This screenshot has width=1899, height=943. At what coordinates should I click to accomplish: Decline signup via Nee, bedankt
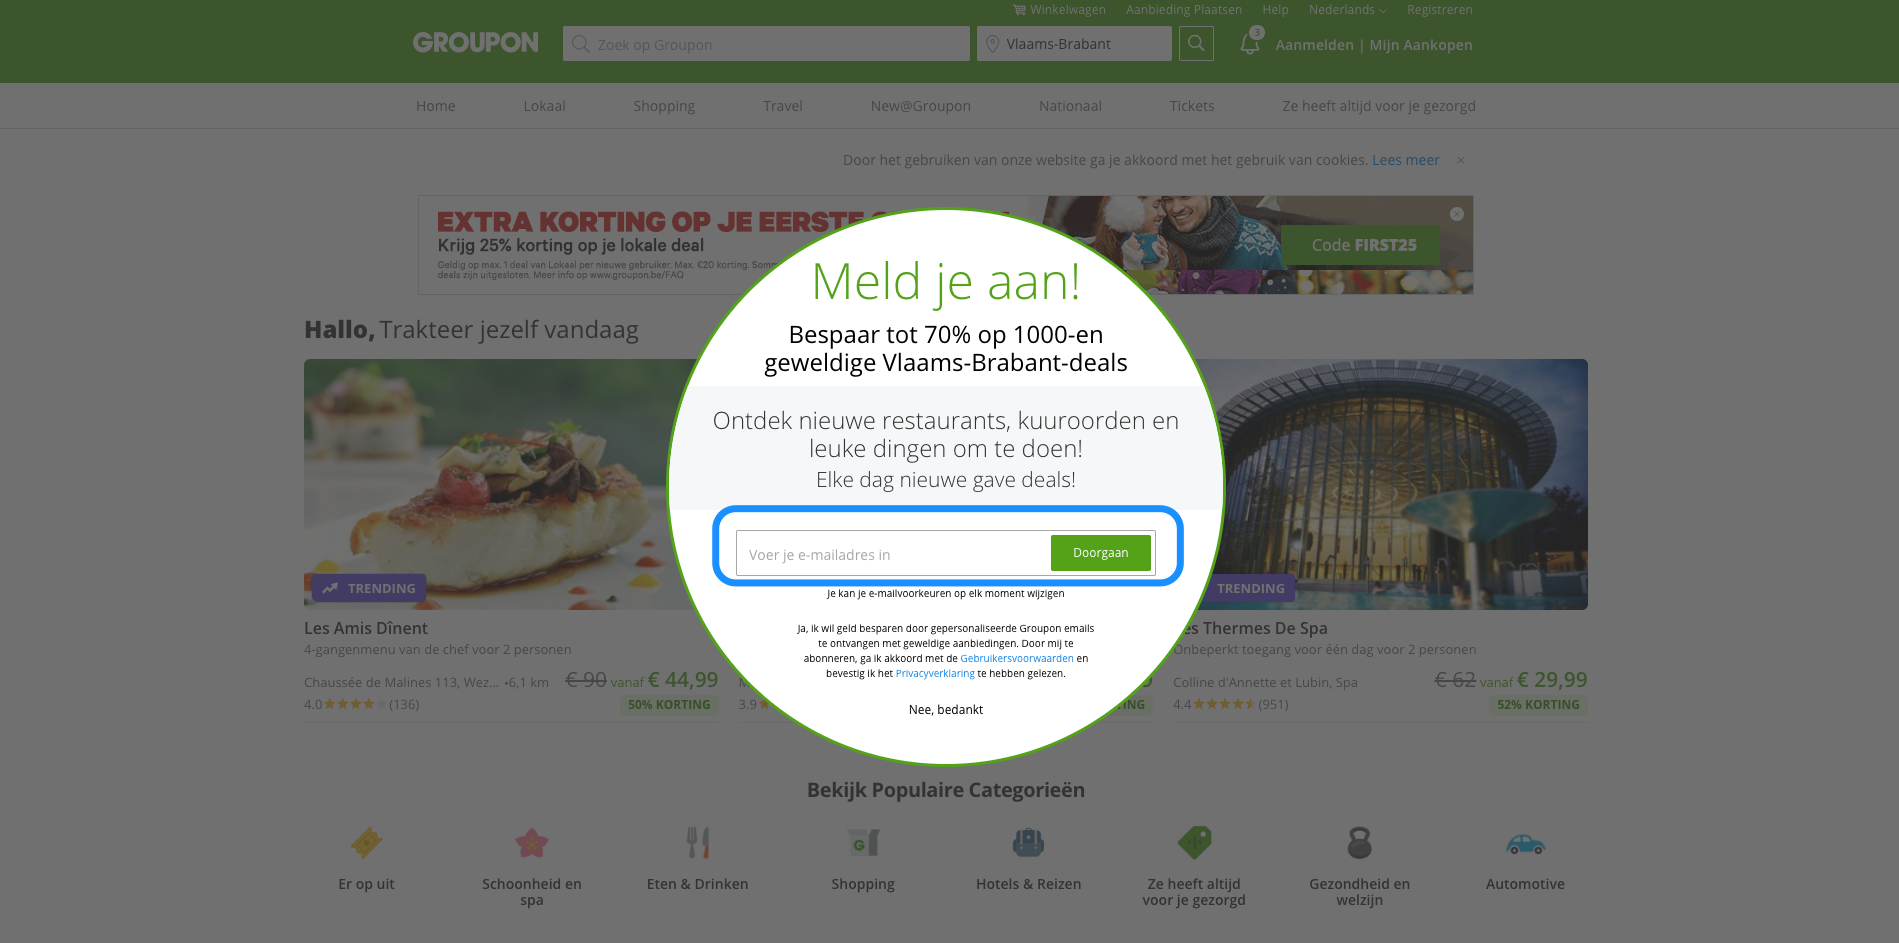click(x=946, y=710)
